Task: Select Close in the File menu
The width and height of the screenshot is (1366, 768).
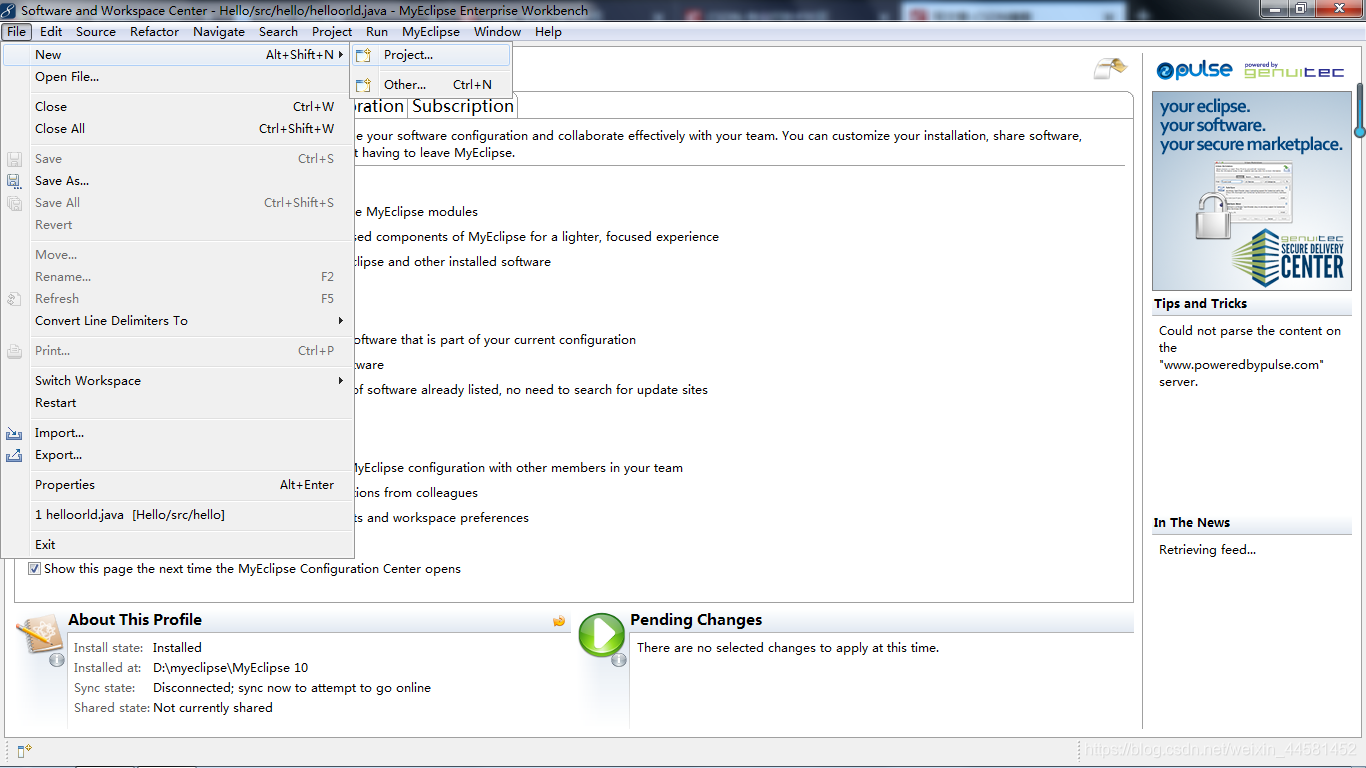Action: tap(177, 107)
